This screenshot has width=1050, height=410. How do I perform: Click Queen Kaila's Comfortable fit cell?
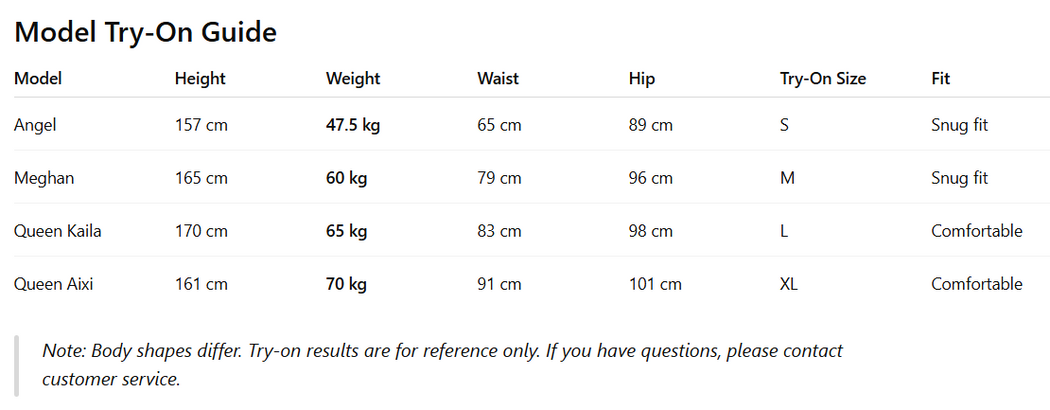click(976, 231)
